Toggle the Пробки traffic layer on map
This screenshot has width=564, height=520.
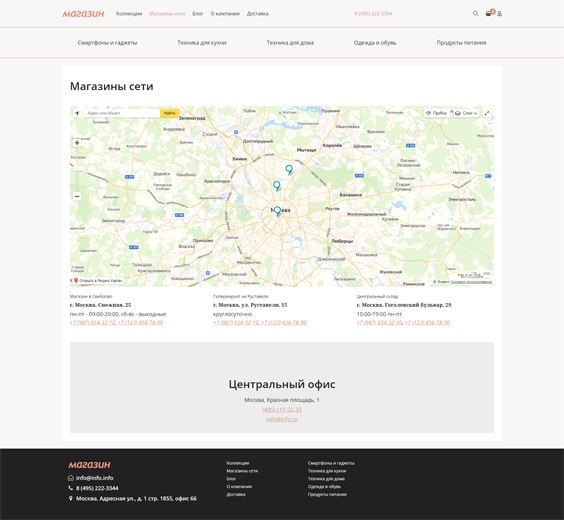coord(436,113)
